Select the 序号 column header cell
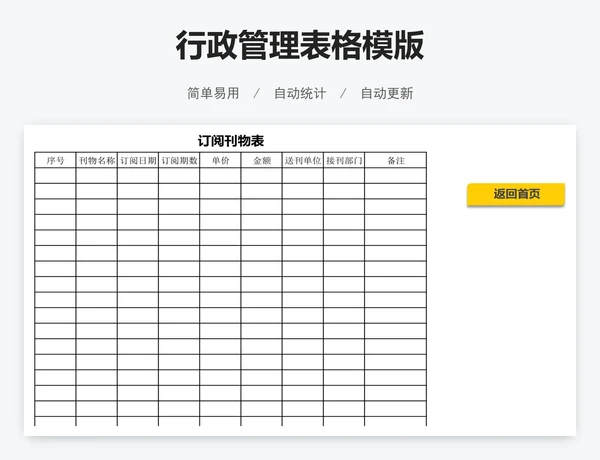 (x=55, y=160)
